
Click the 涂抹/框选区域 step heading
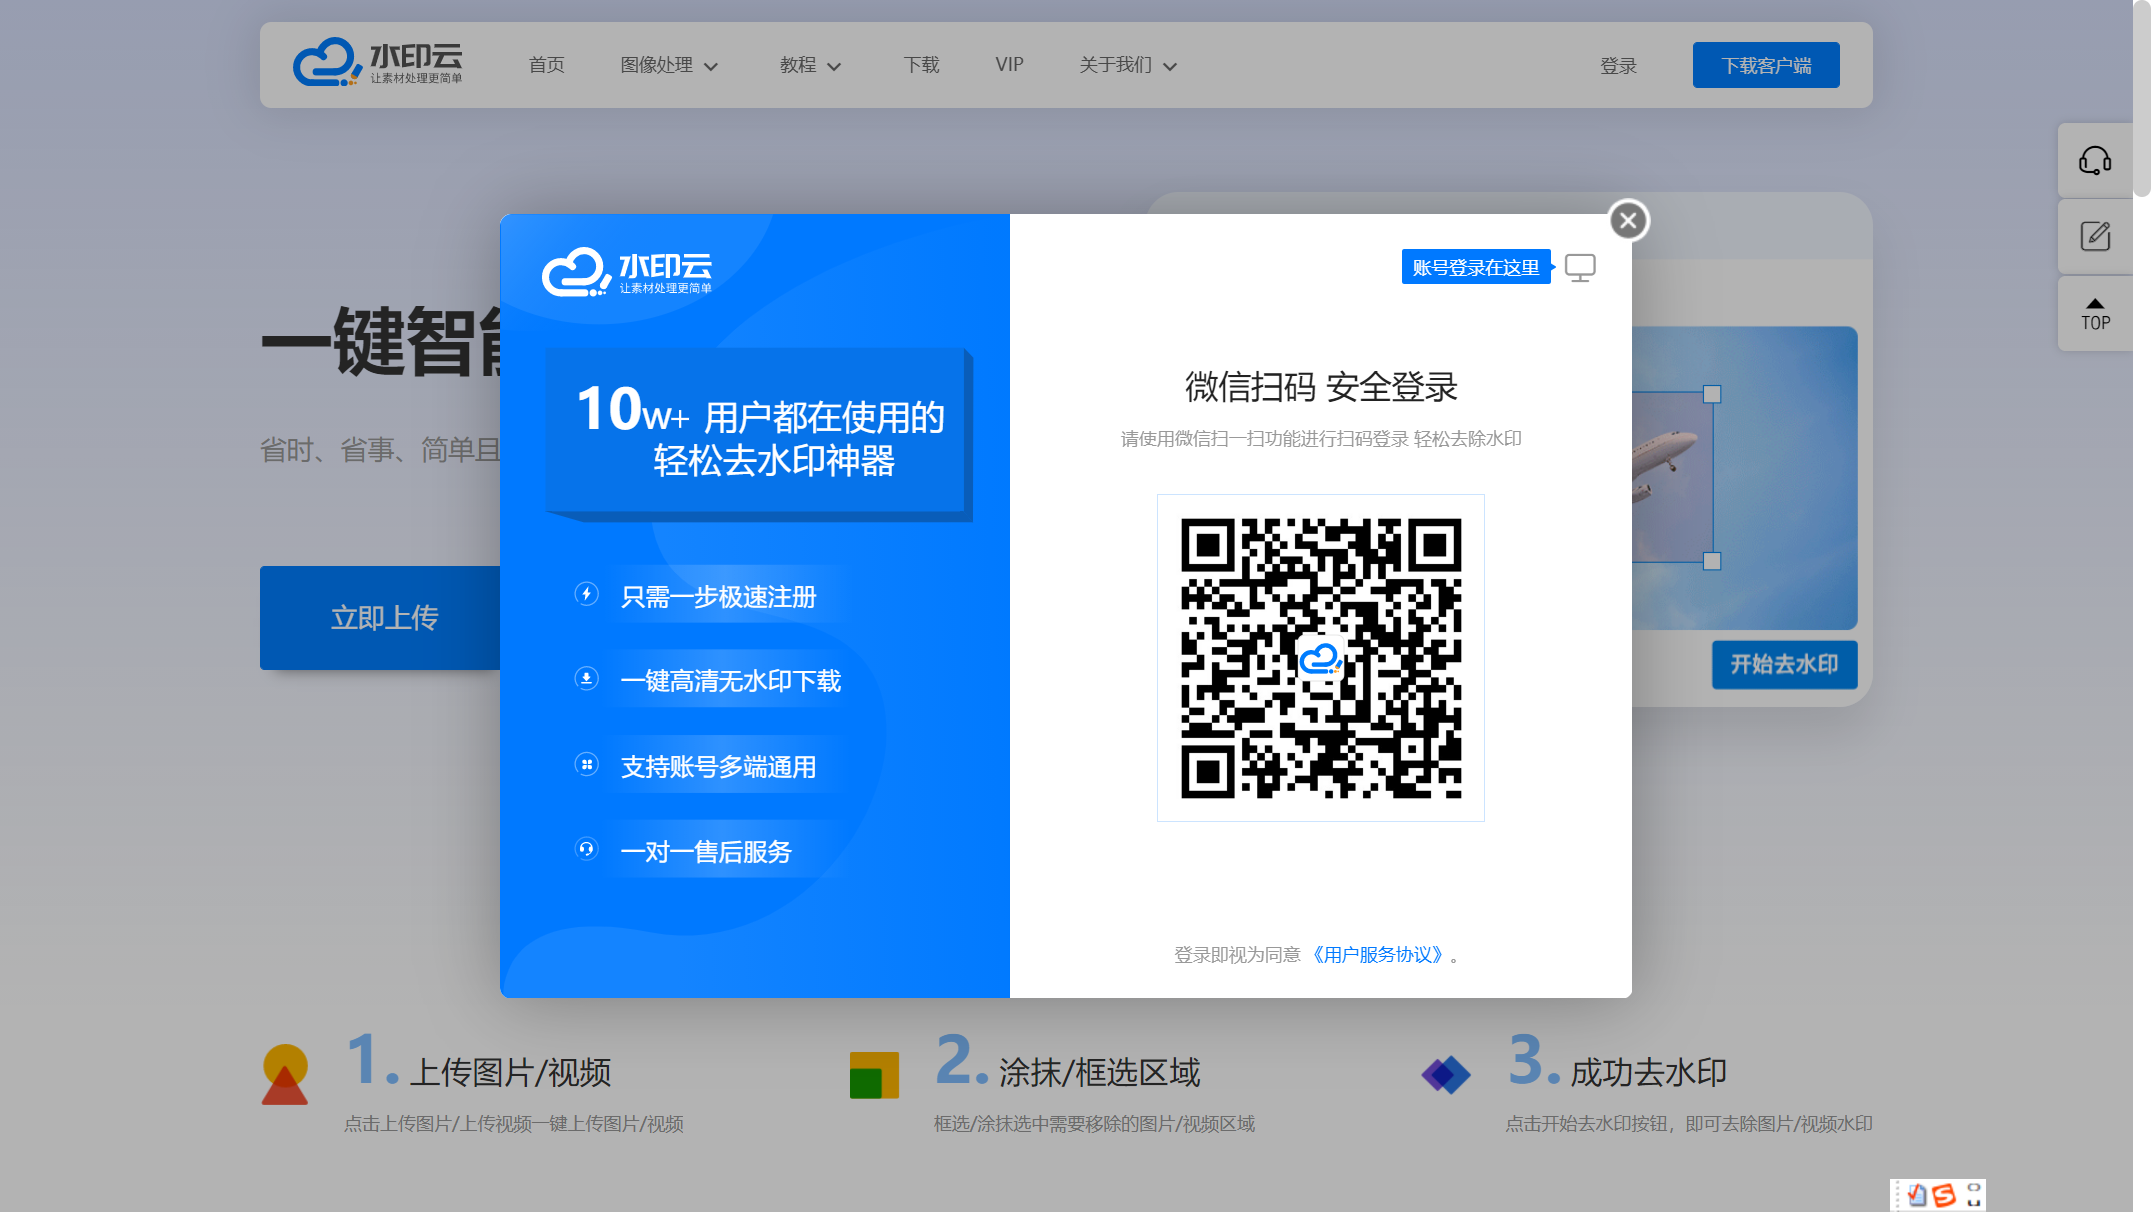(x=1099, y=1073)
